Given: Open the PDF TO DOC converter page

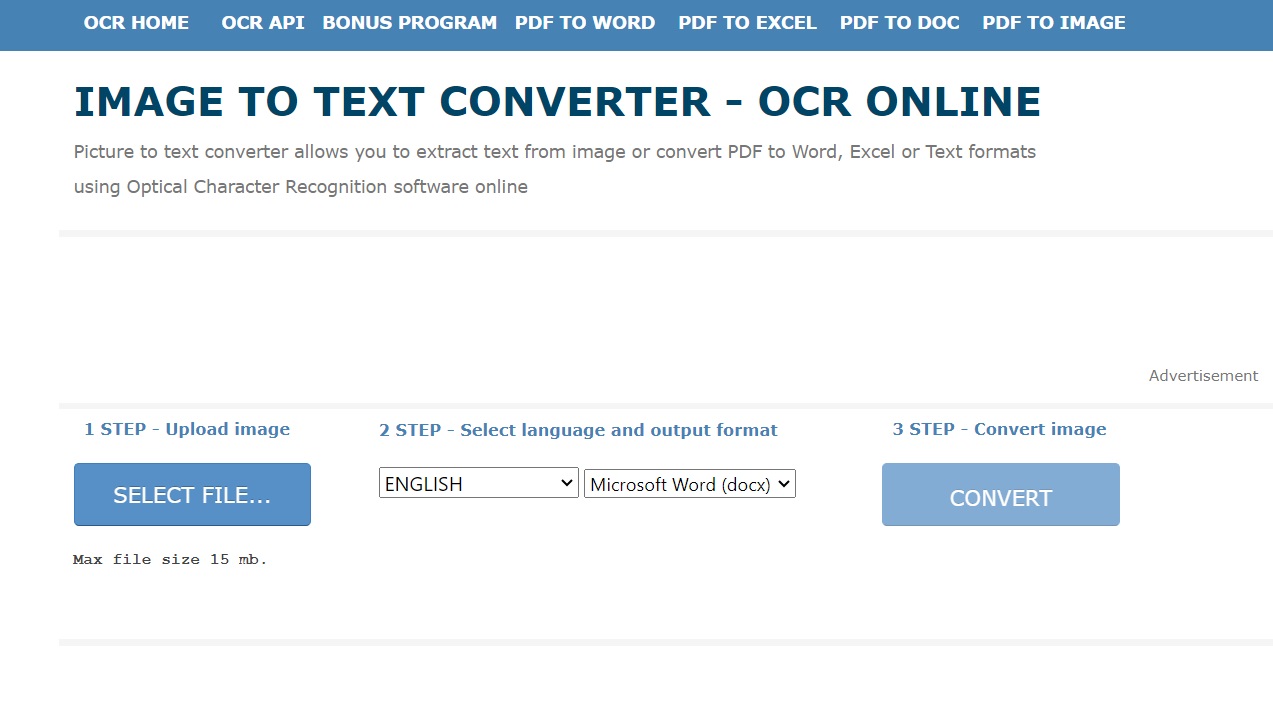Looking at the screenshot, I should tap(899, 22).
